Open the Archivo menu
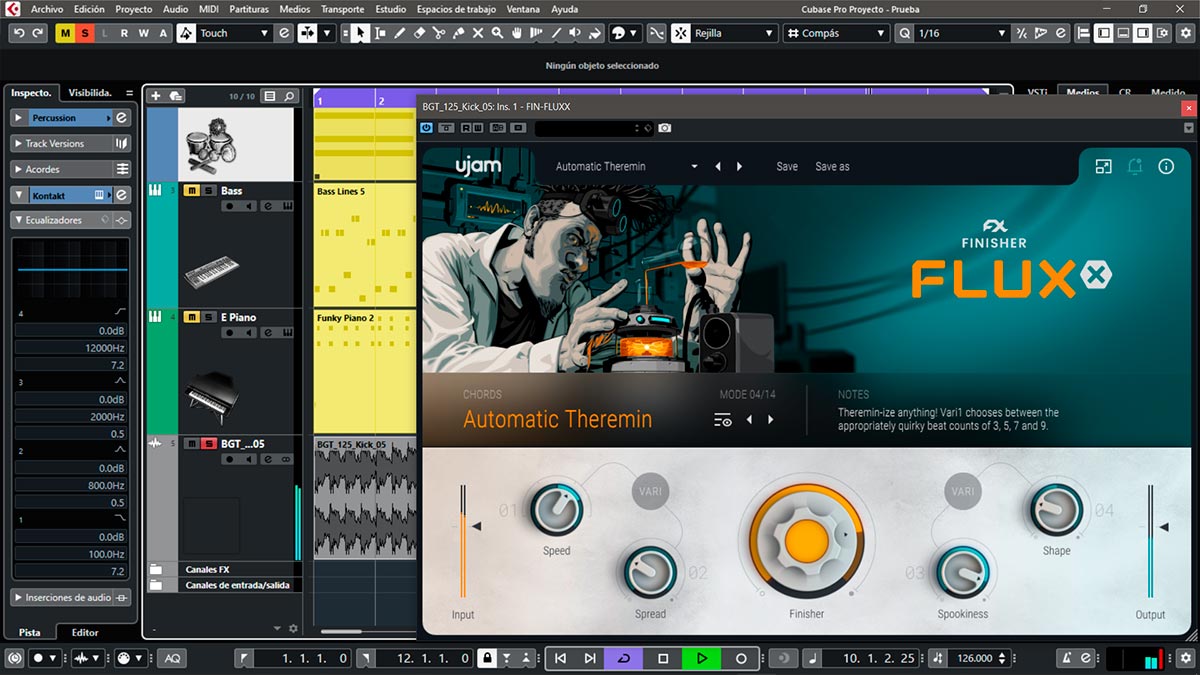 [47, 9]
